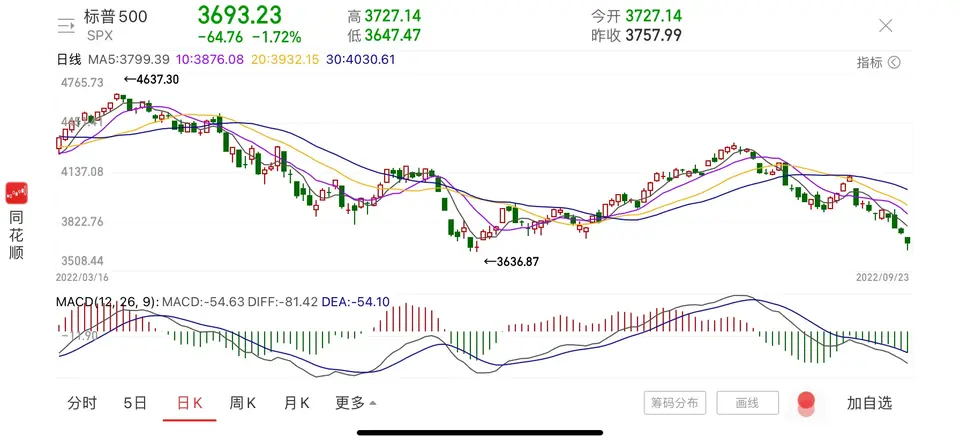Tap the 30:4030.61 MA legend
This screenshot has height=444, width=960.
coord(360,60)
